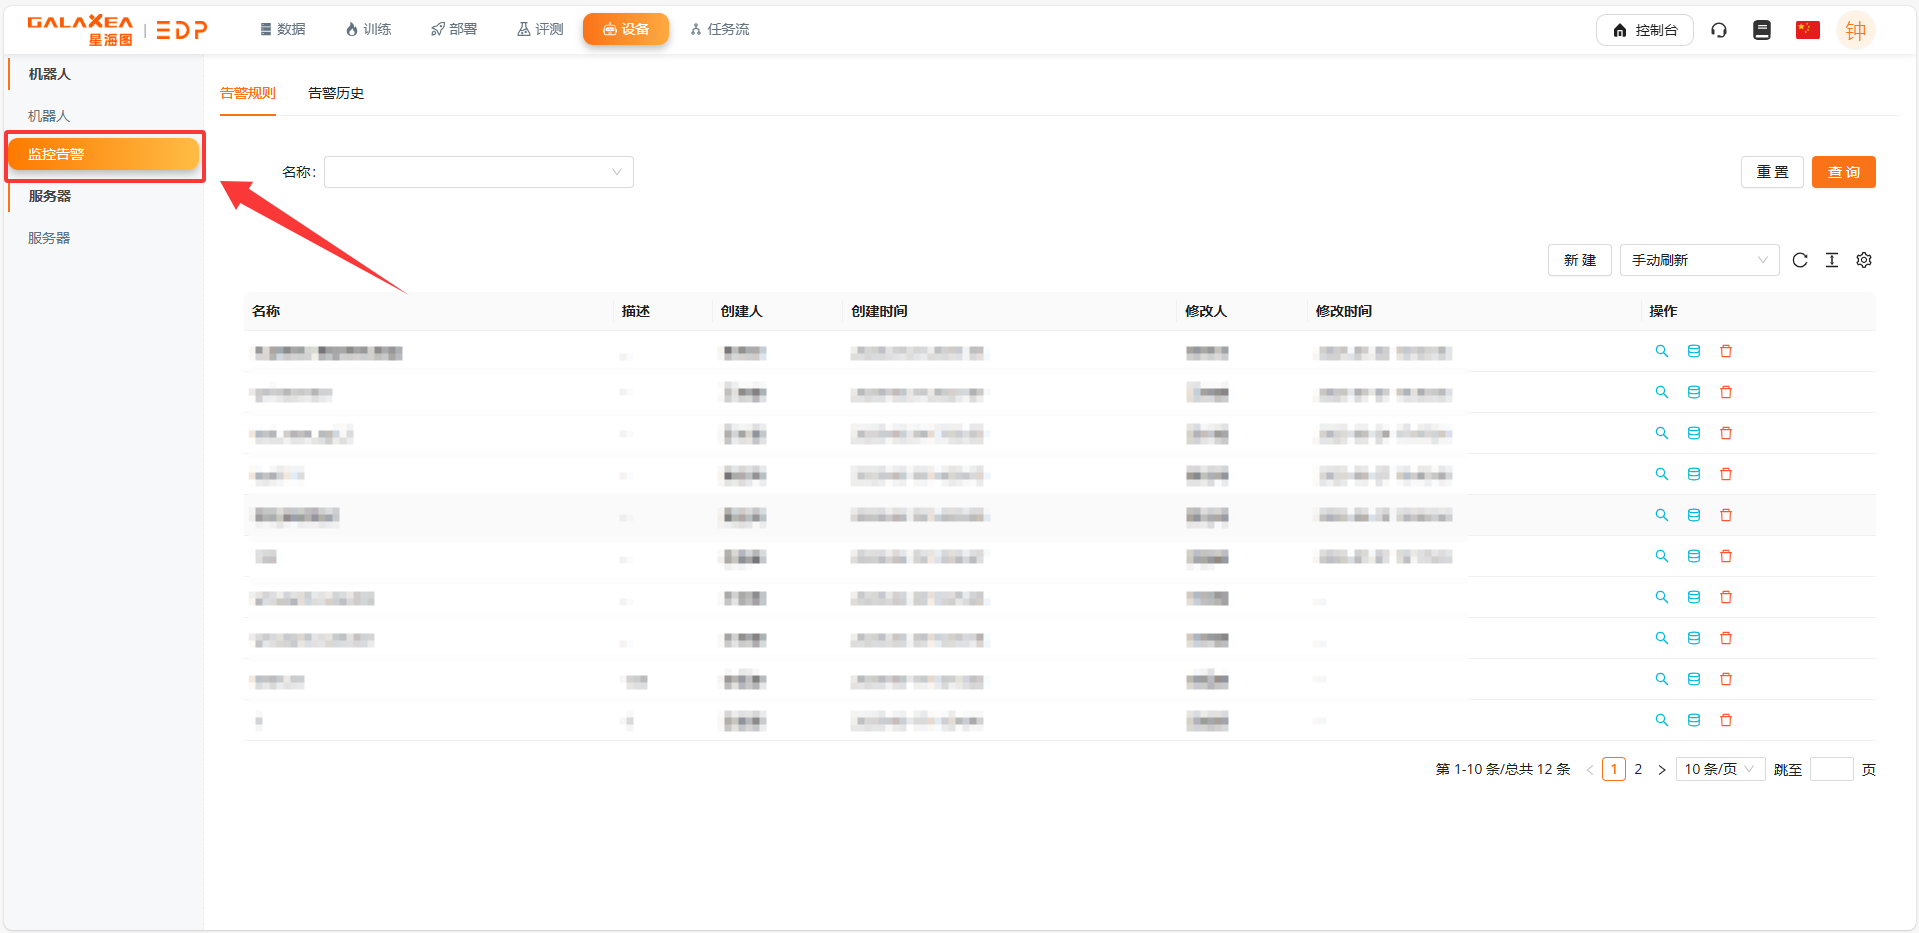Click the magnifier view icon in first row

click(x=1661, y=351)
